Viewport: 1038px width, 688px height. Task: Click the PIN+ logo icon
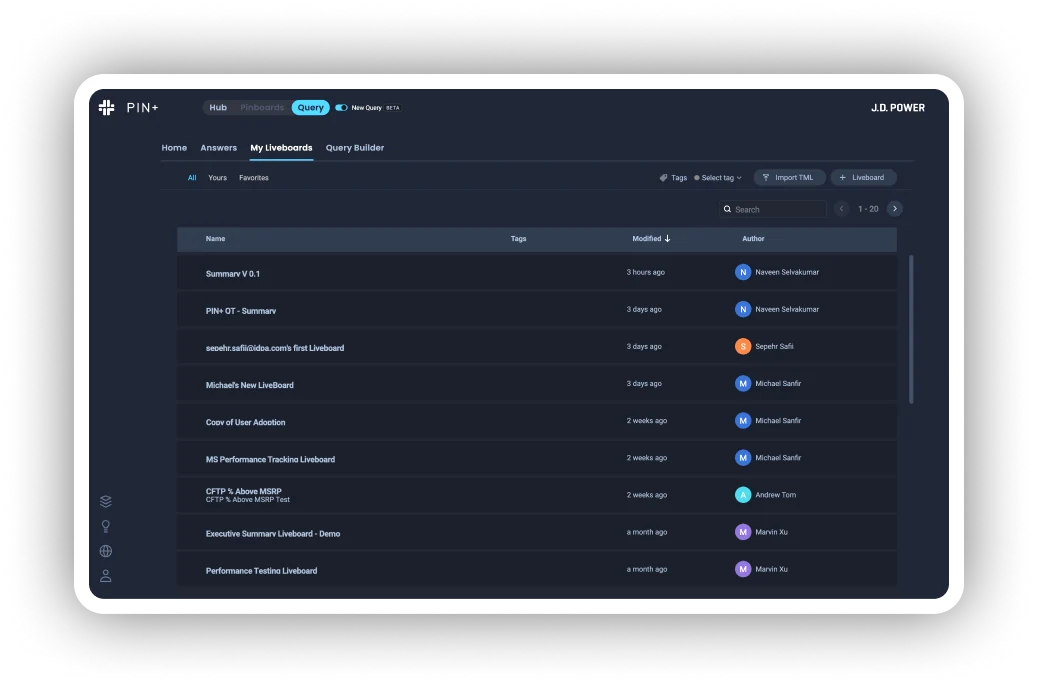[x=107, y=107]
